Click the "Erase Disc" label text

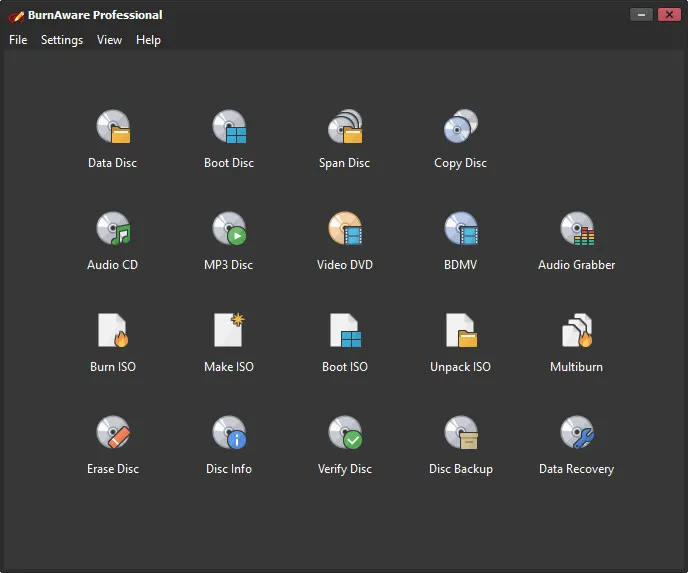click(x=113, y=469)
